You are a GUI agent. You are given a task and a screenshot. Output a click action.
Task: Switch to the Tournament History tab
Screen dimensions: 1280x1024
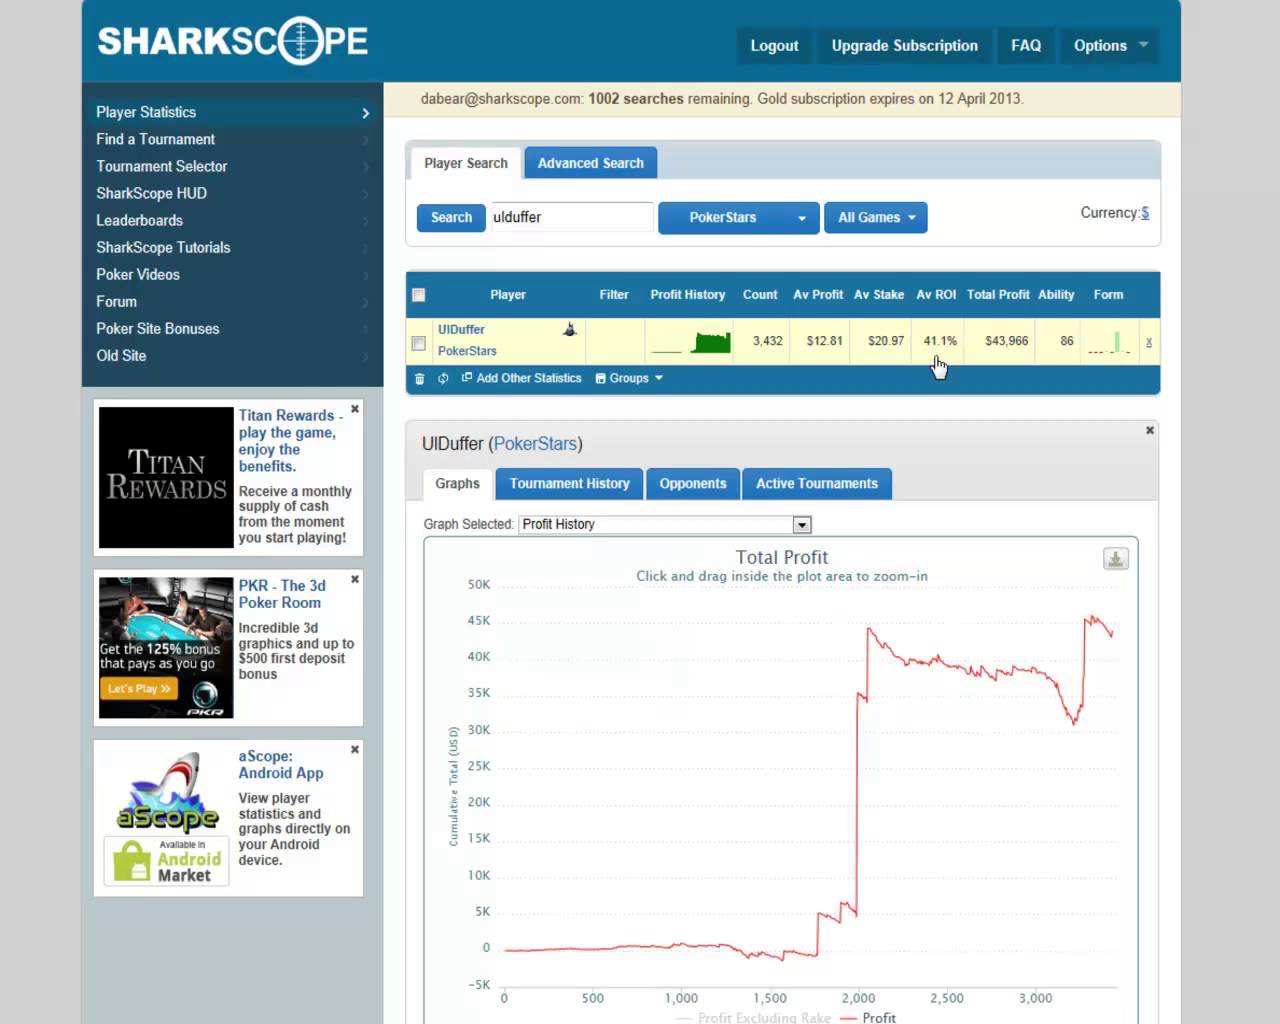[569, 484]
